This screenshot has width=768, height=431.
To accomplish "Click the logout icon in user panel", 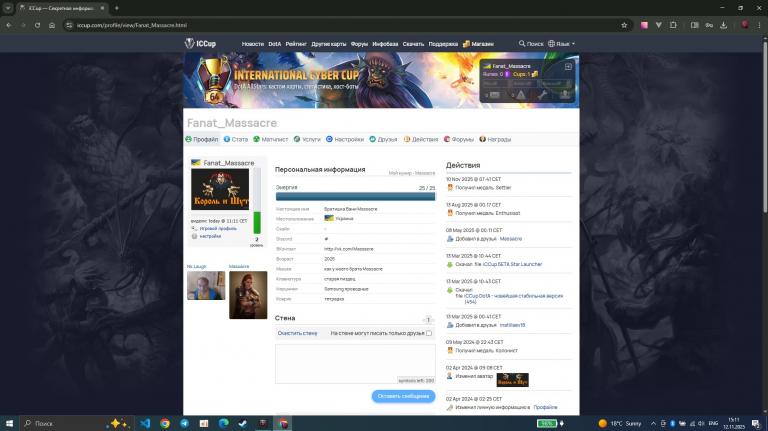I will (x=568, y=66).
